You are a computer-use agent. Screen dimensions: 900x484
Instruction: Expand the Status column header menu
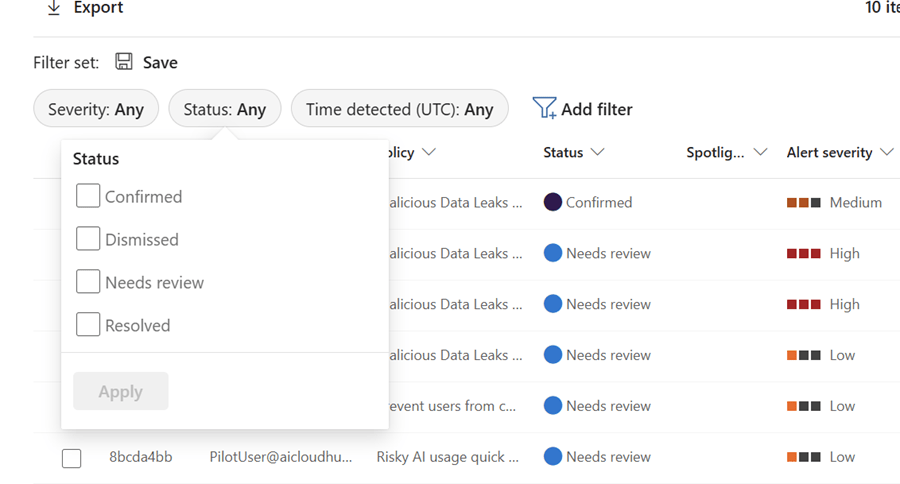(574, 153)
